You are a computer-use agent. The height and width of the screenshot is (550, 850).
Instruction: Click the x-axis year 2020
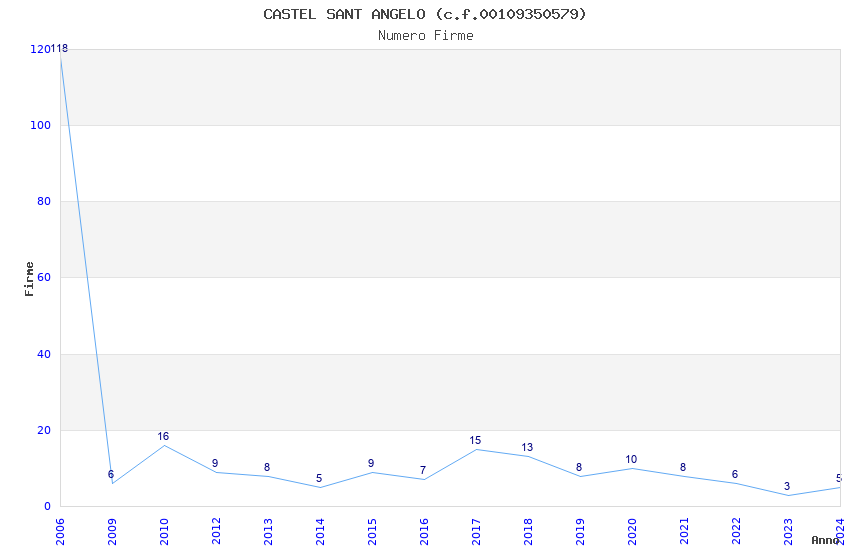pos(633,531)
